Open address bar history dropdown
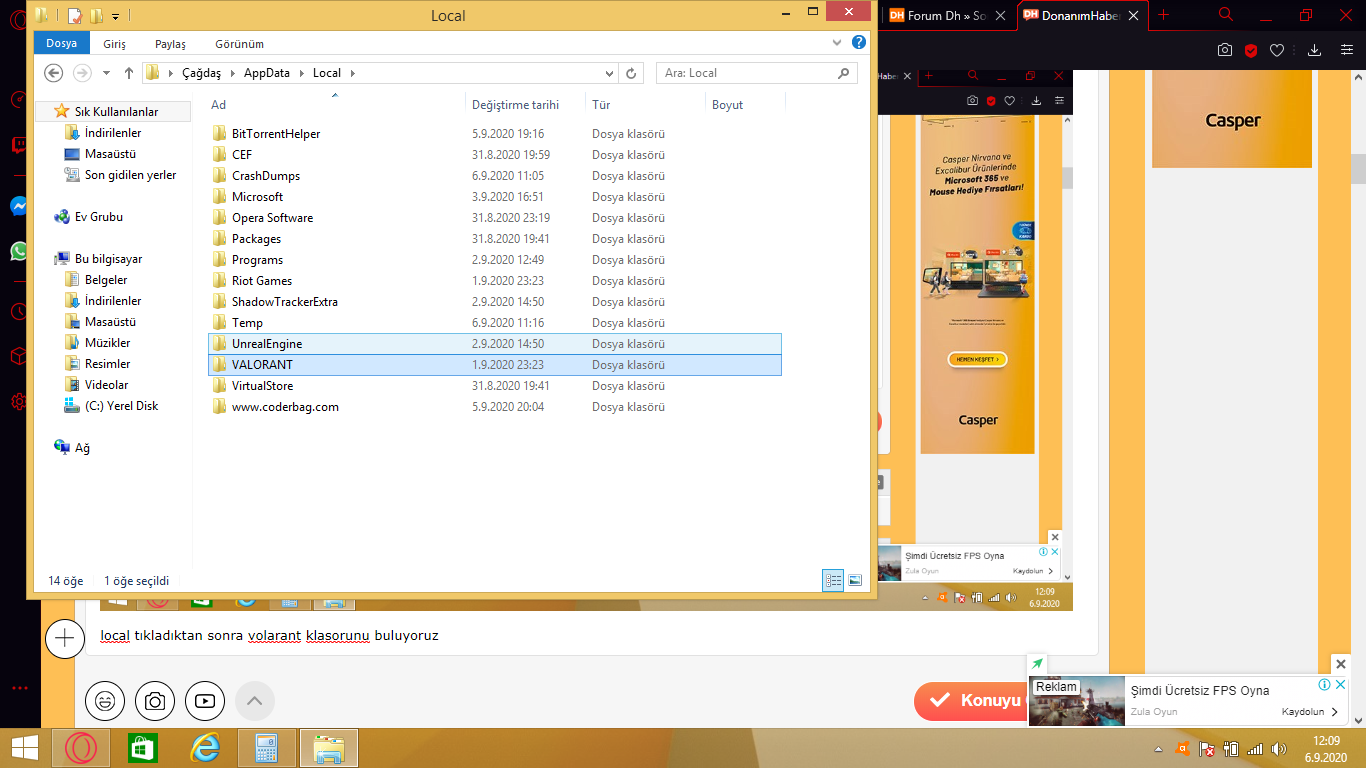Viewport: 1366px width, 768px height. click(610, 73)
